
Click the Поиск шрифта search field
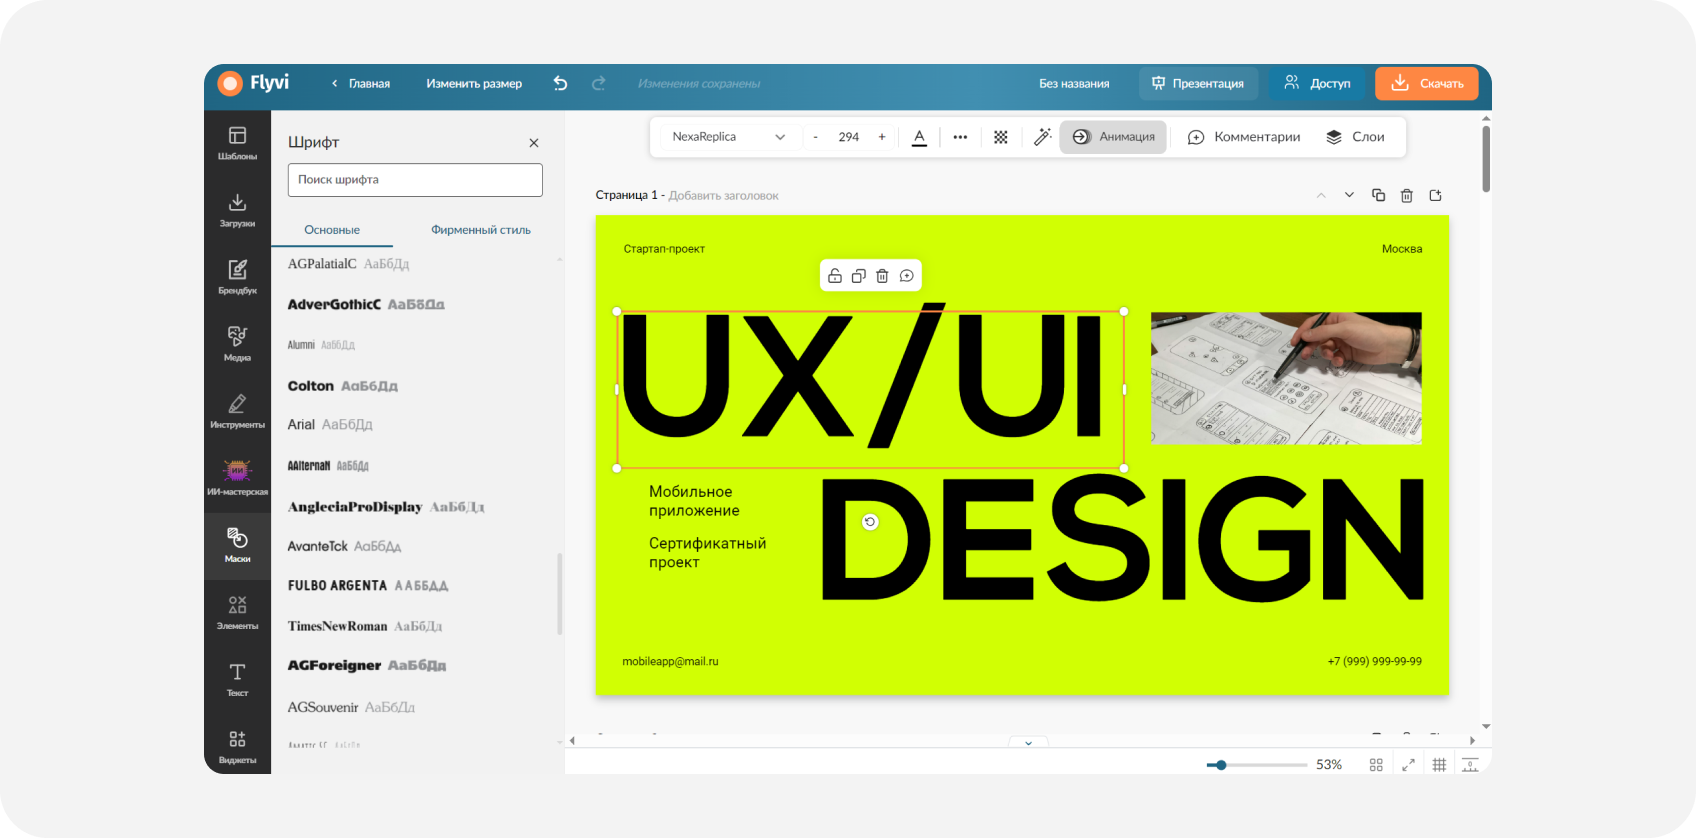[415, 180]
